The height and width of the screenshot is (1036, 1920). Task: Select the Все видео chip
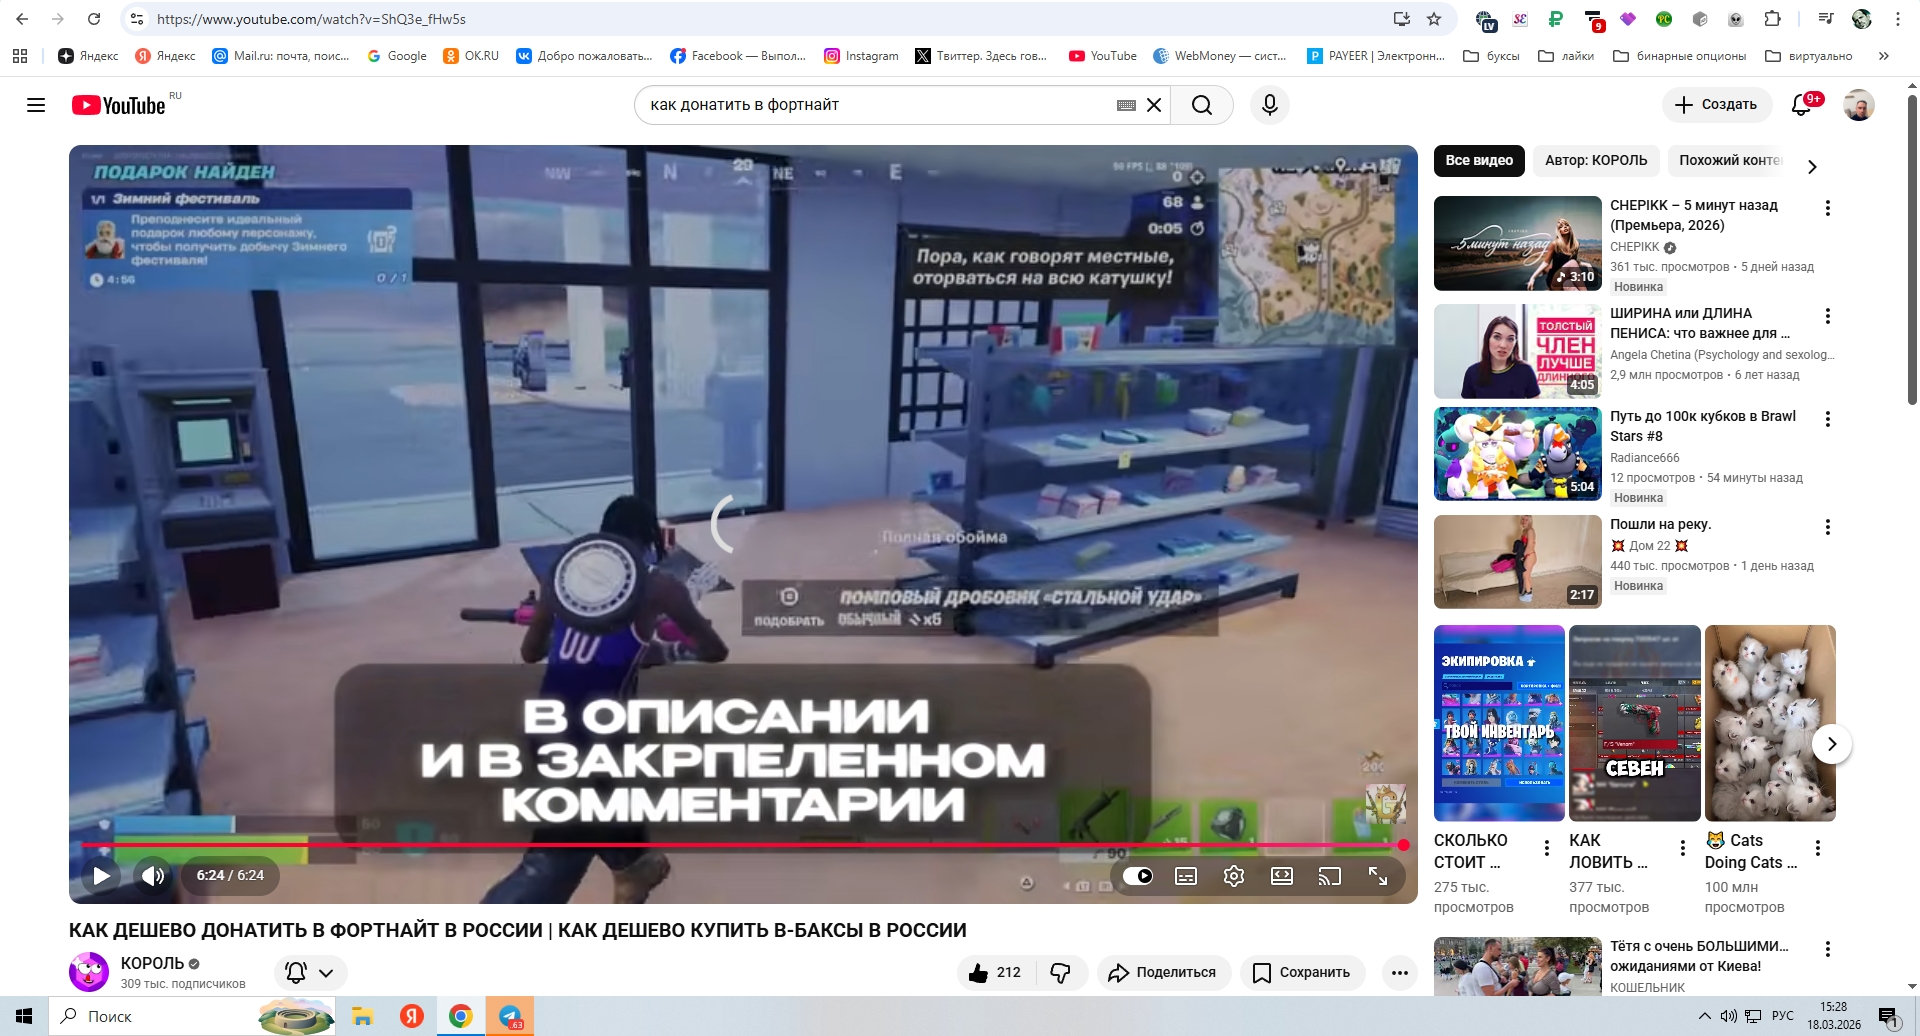click(x=1479, y=161)
